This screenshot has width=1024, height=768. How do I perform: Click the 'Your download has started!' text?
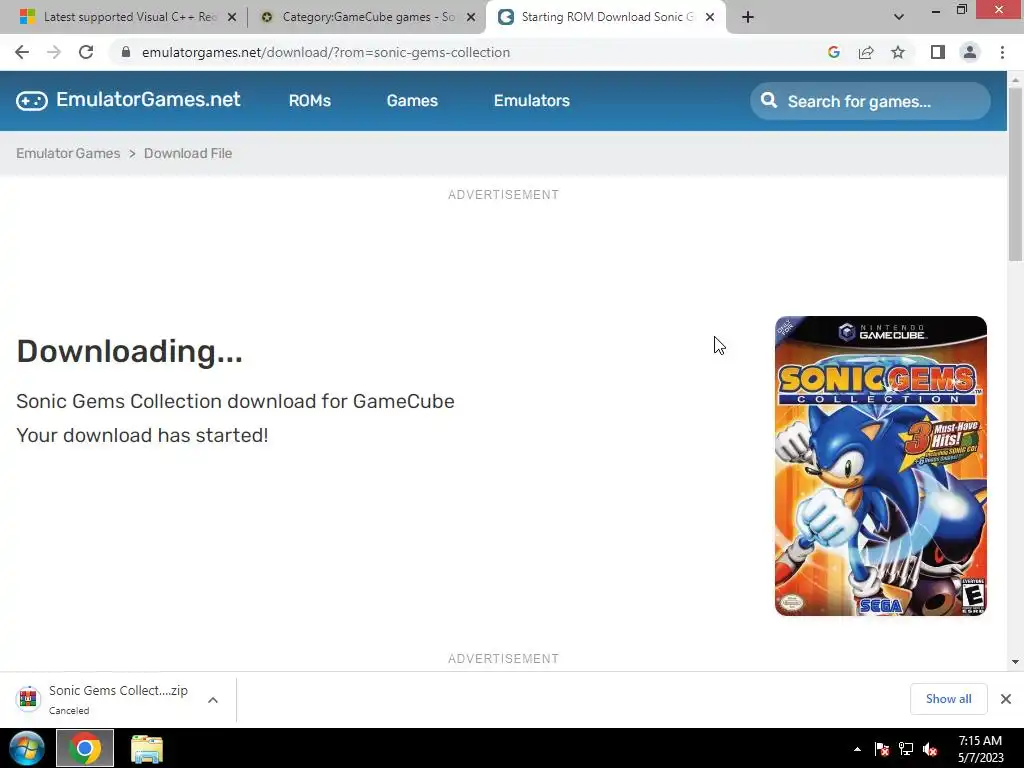pyautogui.click(x=142, y=435)
